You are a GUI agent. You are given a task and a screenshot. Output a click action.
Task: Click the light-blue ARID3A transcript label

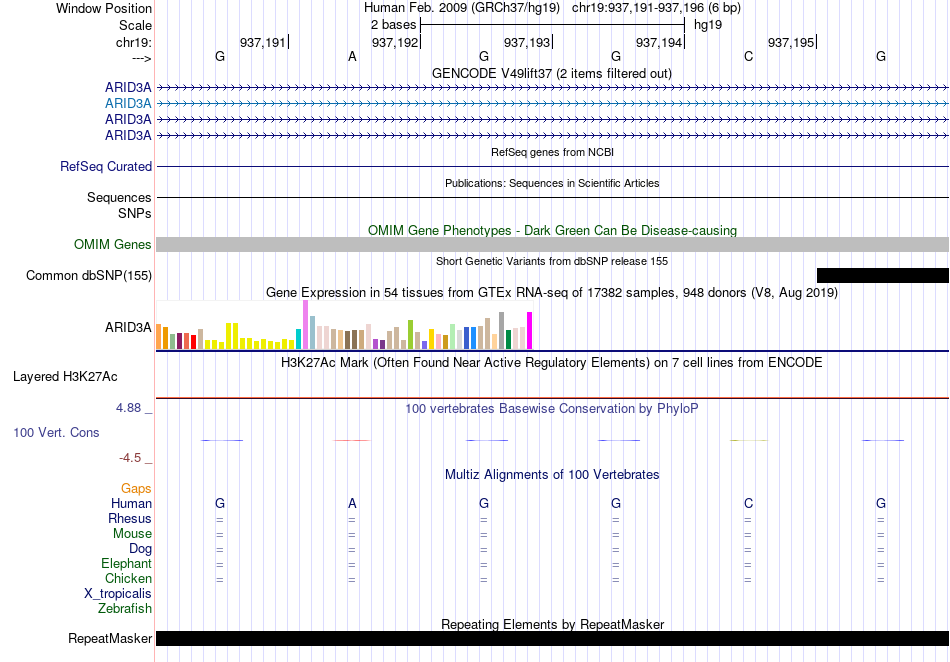[x=128, y=104]
